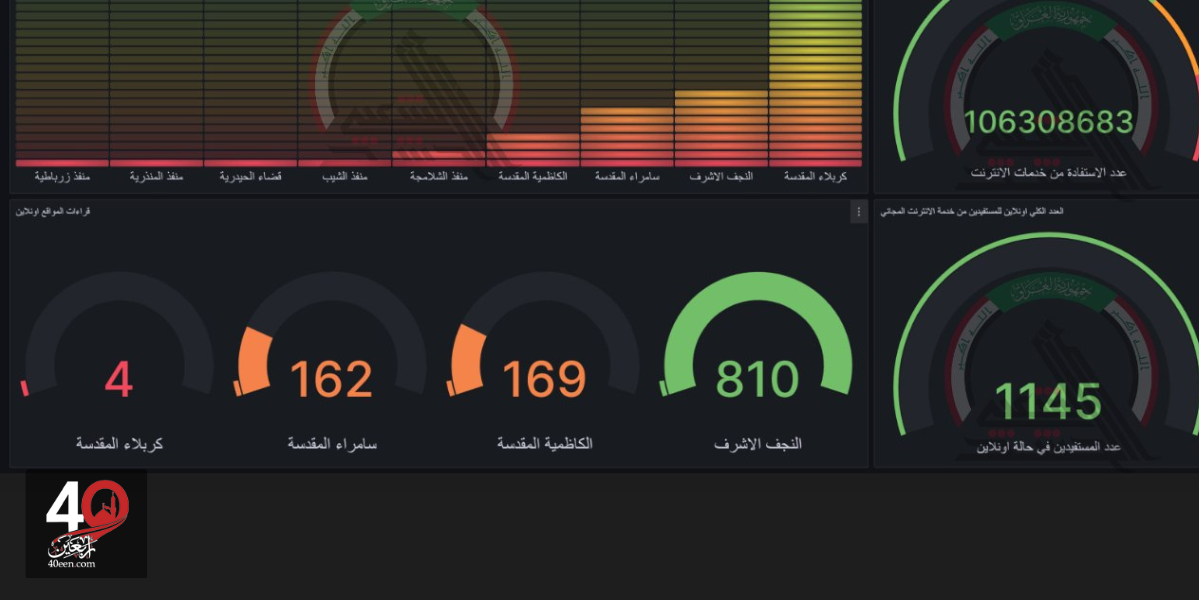
Task: Select bar label 'منفذ المنذرية'
Action: [x=156, y=177]
